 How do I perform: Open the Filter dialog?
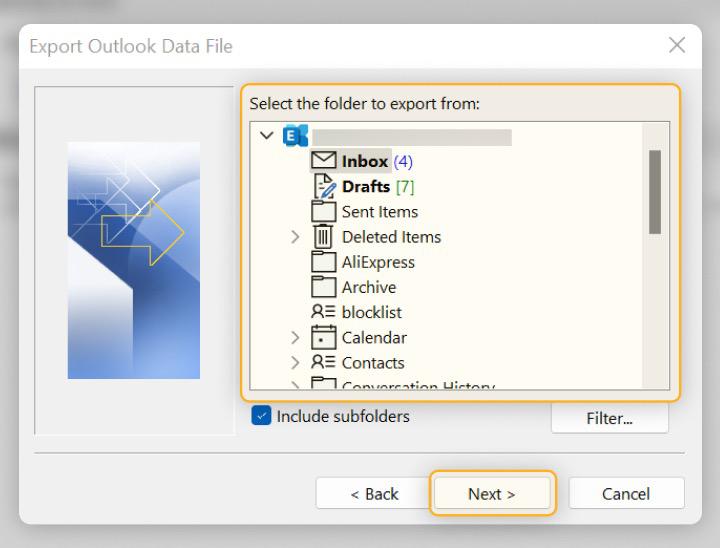pos(609,418)
